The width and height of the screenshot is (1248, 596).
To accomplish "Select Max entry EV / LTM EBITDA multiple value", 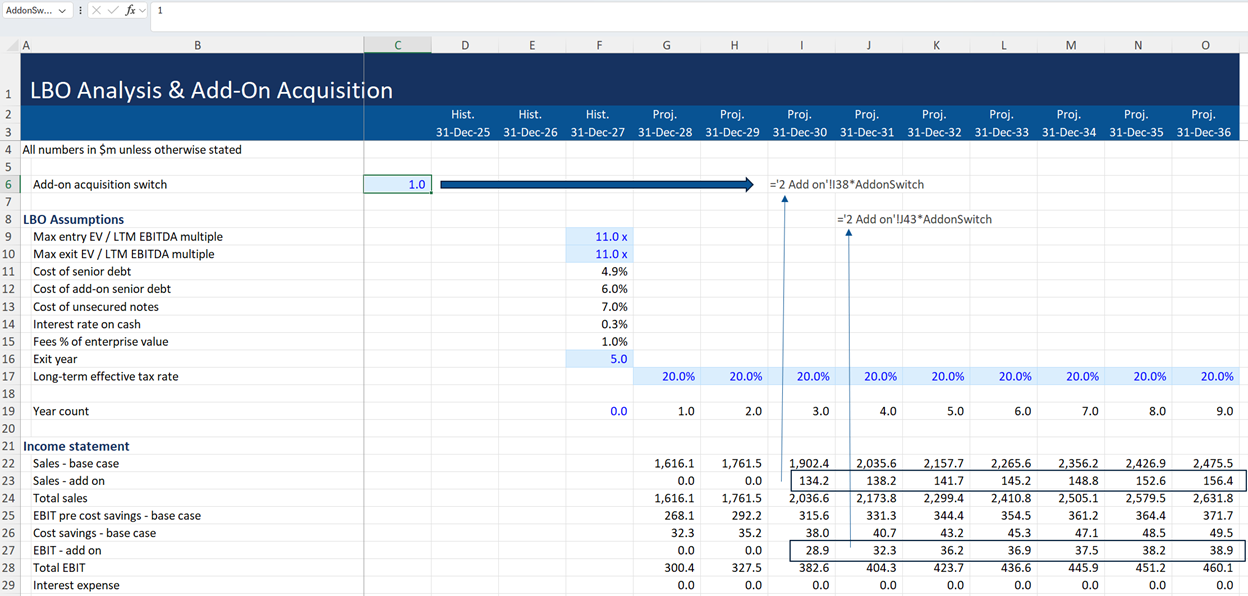I will point(599,237).
